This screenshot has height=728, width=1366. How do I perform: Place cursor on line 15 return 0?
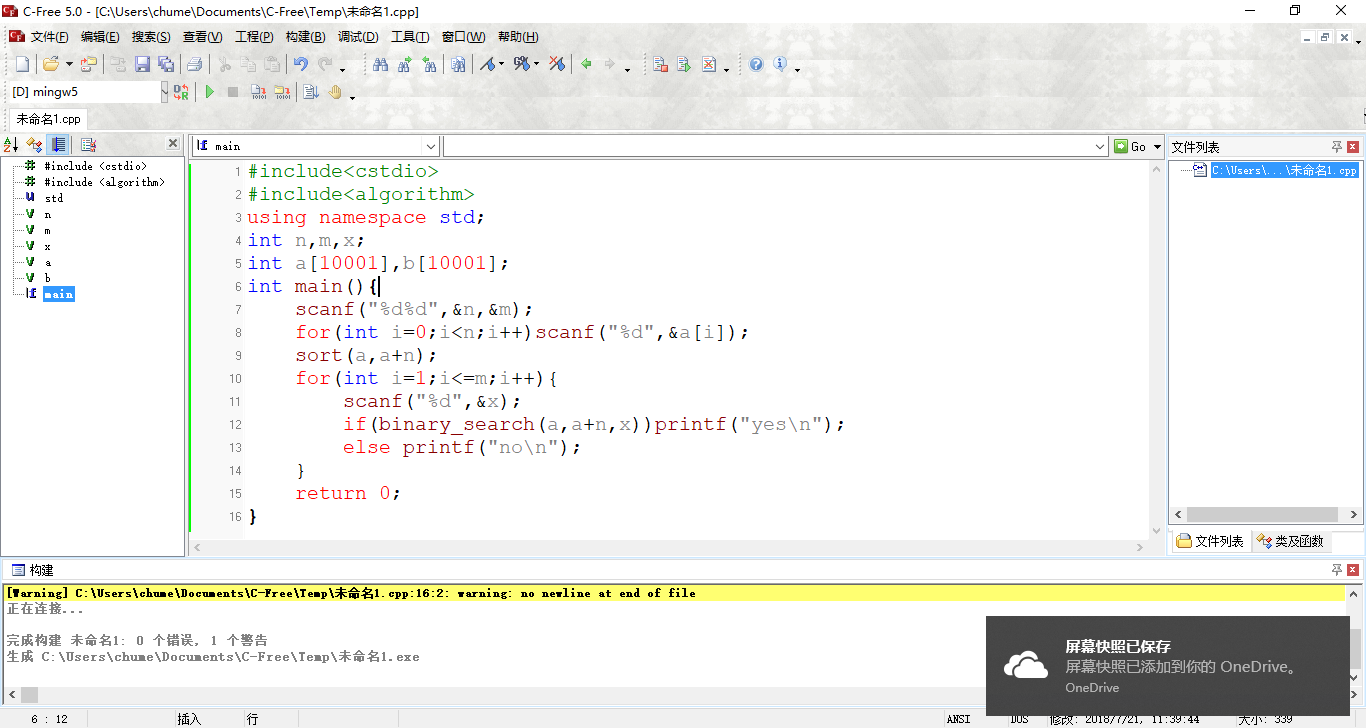tap(347, 493)
